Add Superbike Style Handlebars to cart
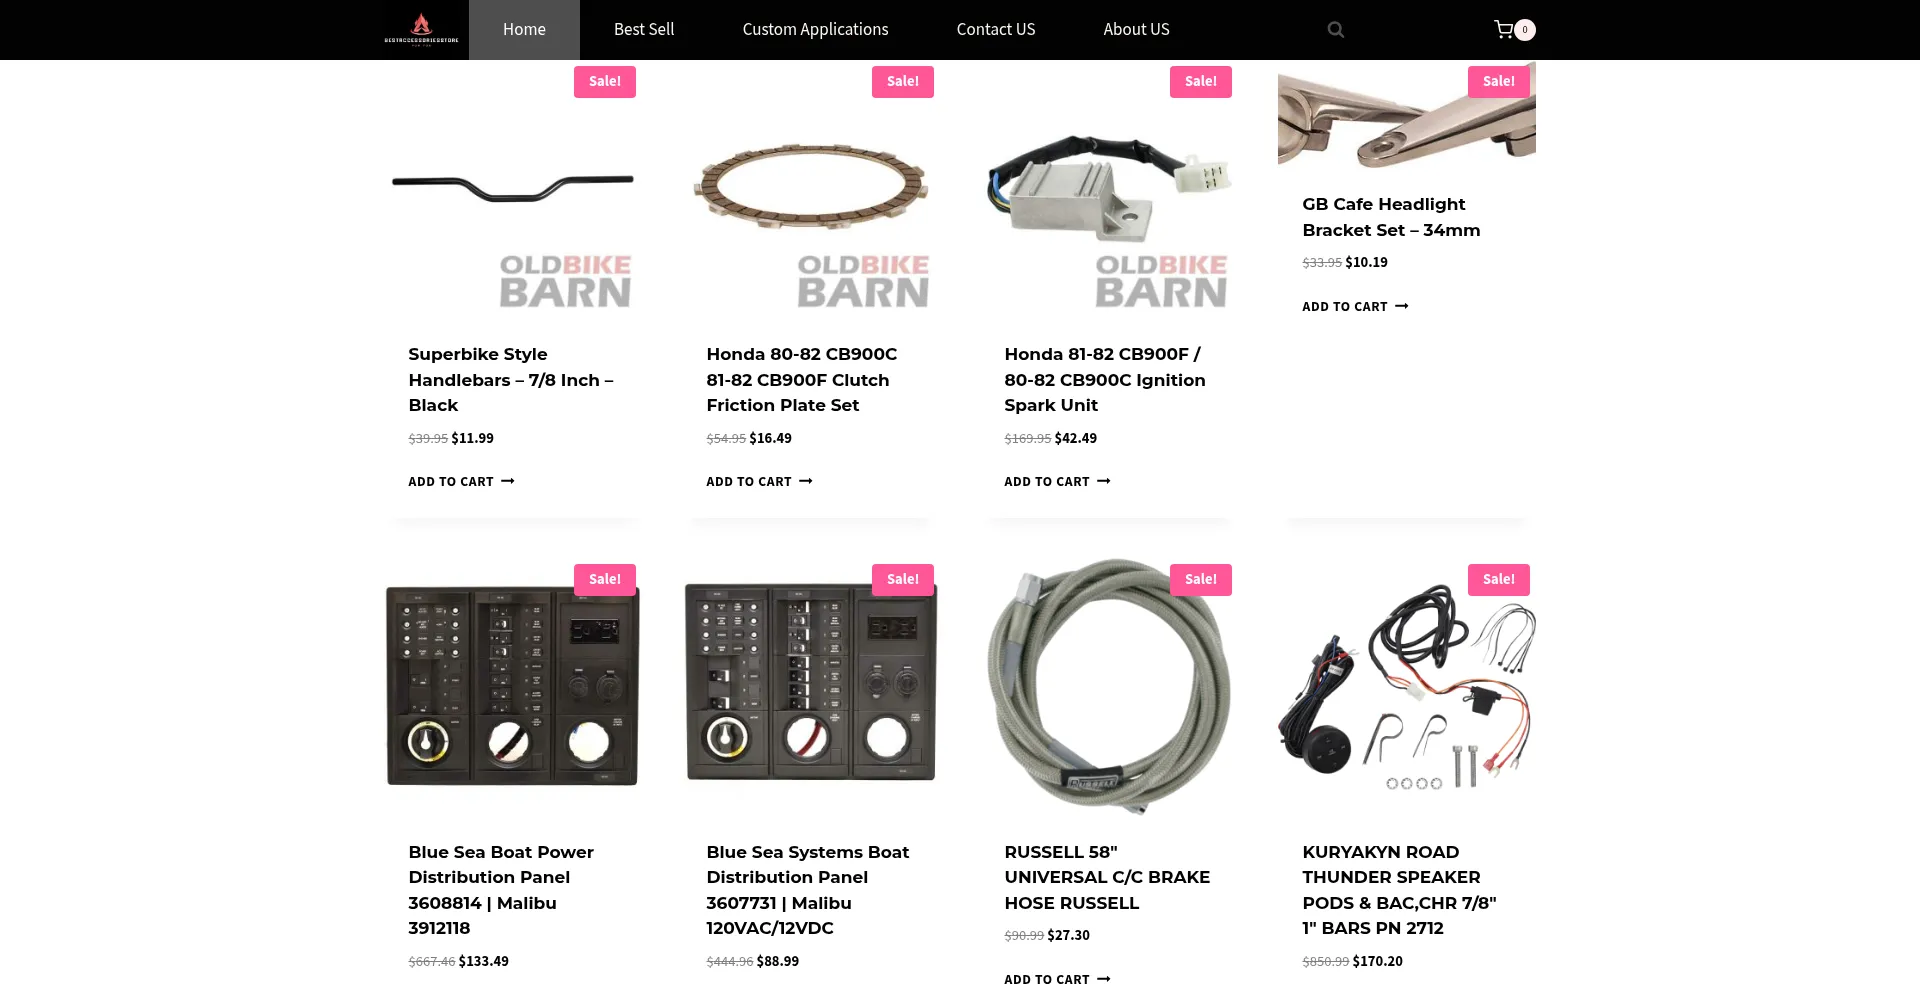Image resolution: width=1920 pixels, height=993 pixels. [461, 482]
